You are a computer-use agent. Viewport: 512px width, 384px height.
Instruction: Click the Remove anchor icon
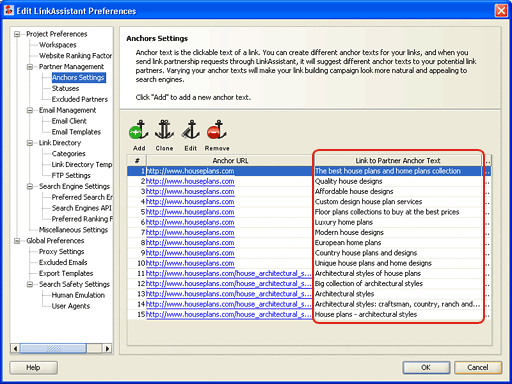click(217, 130)
